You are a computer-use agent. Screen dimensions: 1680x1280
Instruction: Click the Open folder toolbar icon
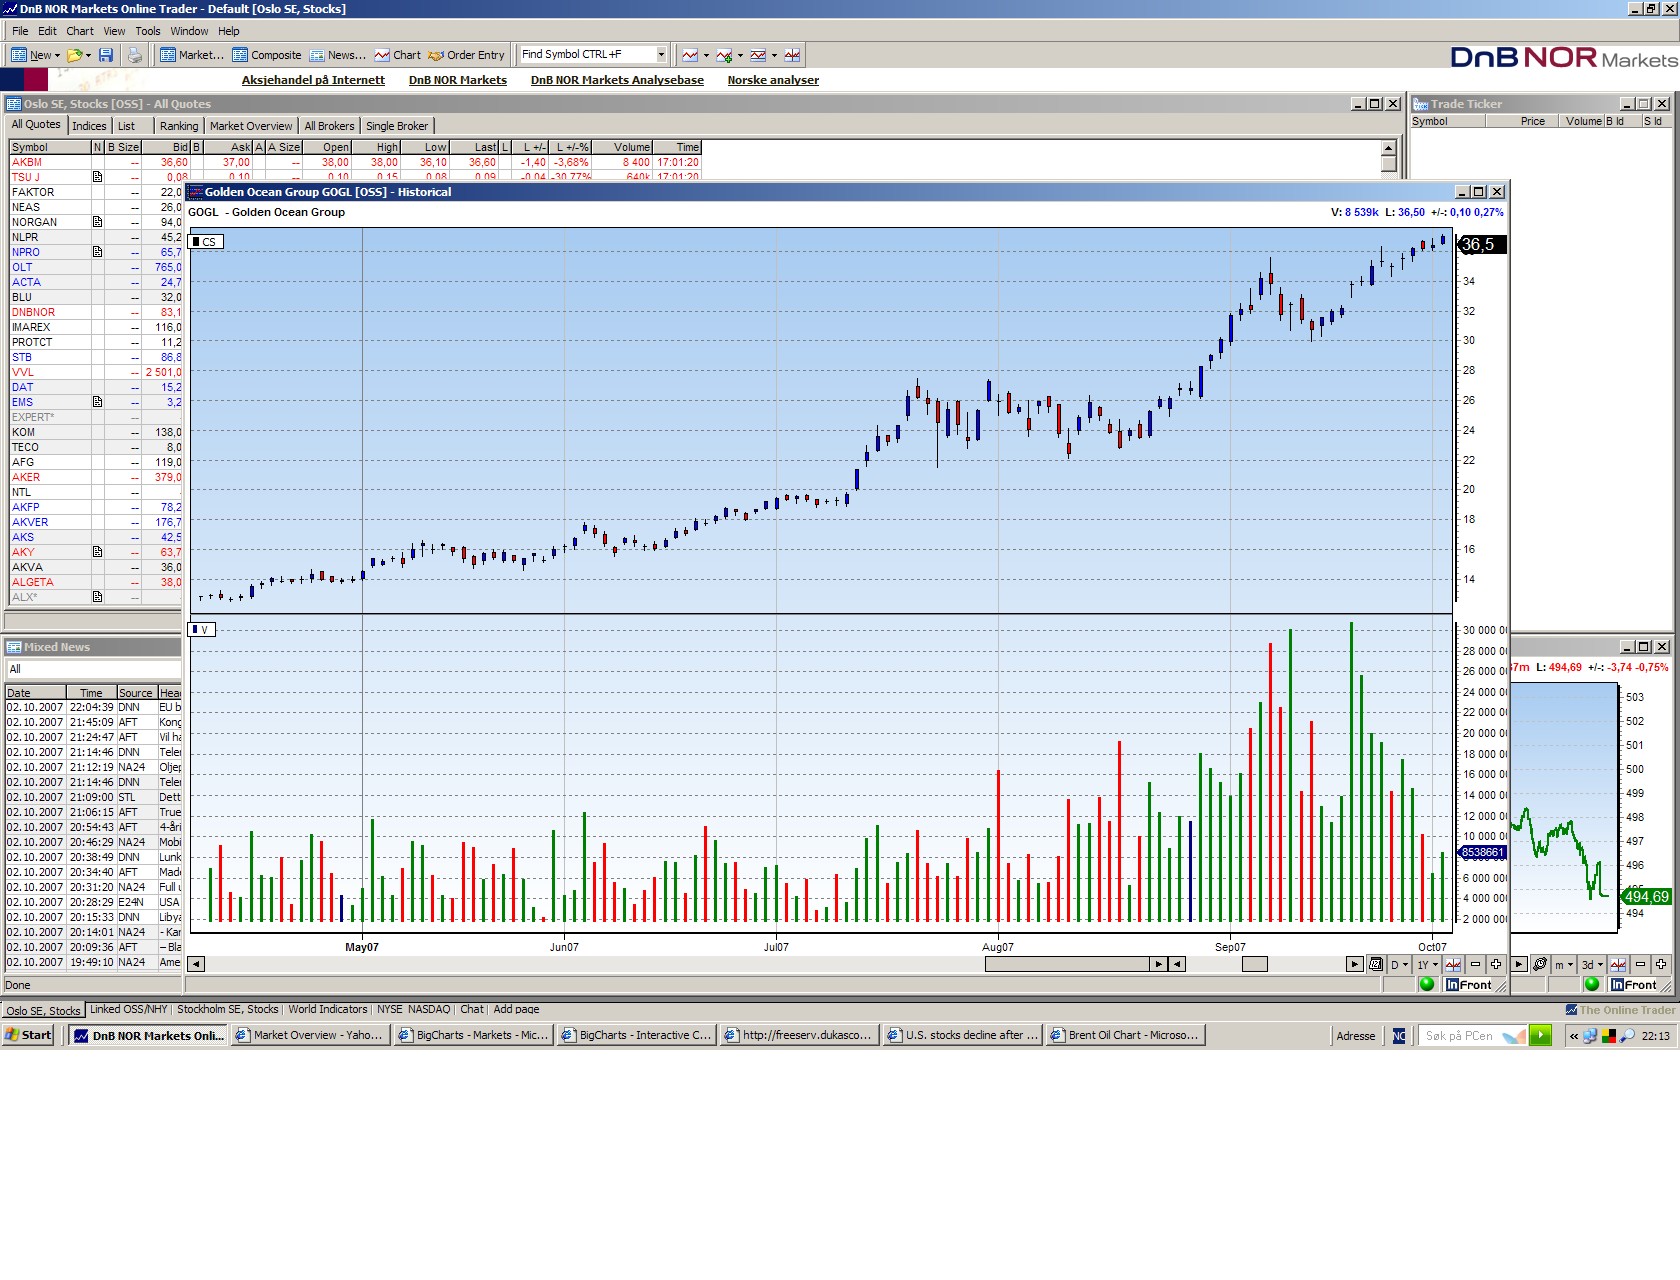tap(74, 55)
